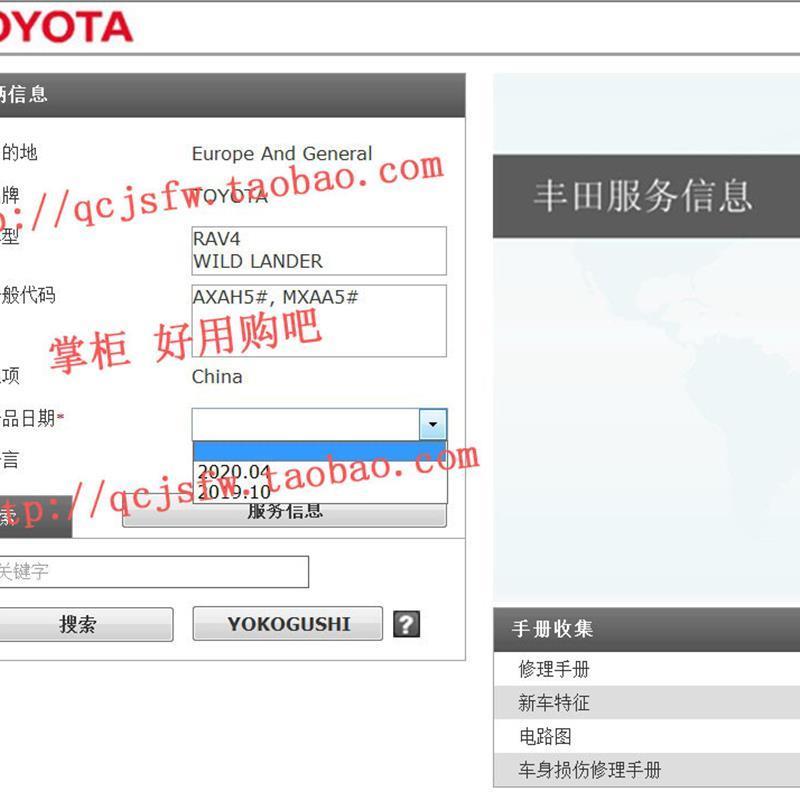Image resolution: width=800 pixels, height=800 pixels.
Task: Click the production date combo box field
Action: 306,424
